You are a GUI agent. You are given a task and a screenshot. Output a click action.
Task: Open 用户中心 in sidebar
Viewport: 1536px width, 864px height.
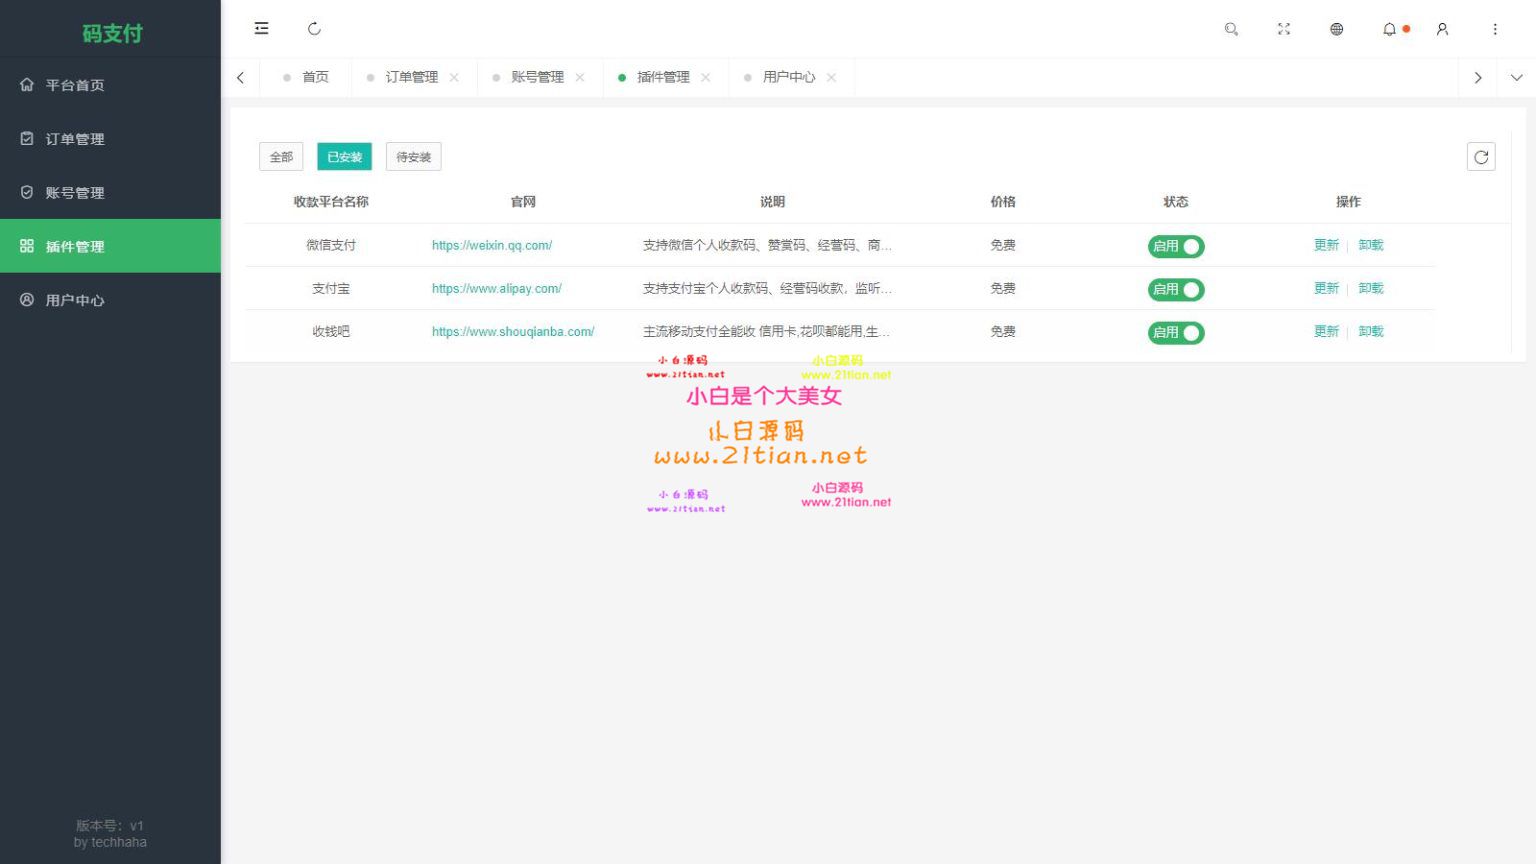tap(110, 300)
